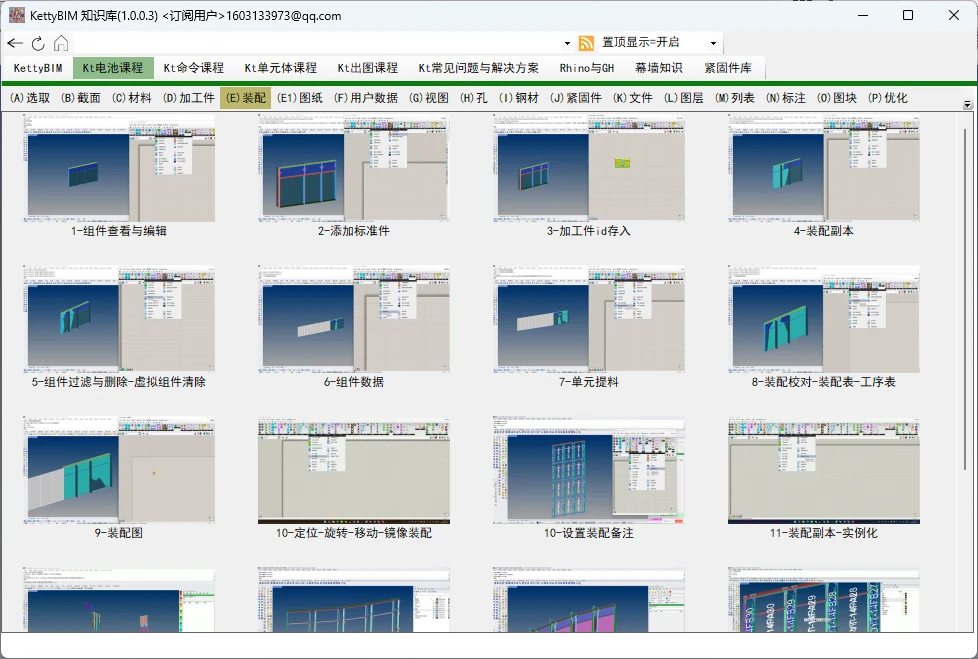Select the (F)用户数据 category
The width and height of the screenshot is (978, 659).
[366, 98]
